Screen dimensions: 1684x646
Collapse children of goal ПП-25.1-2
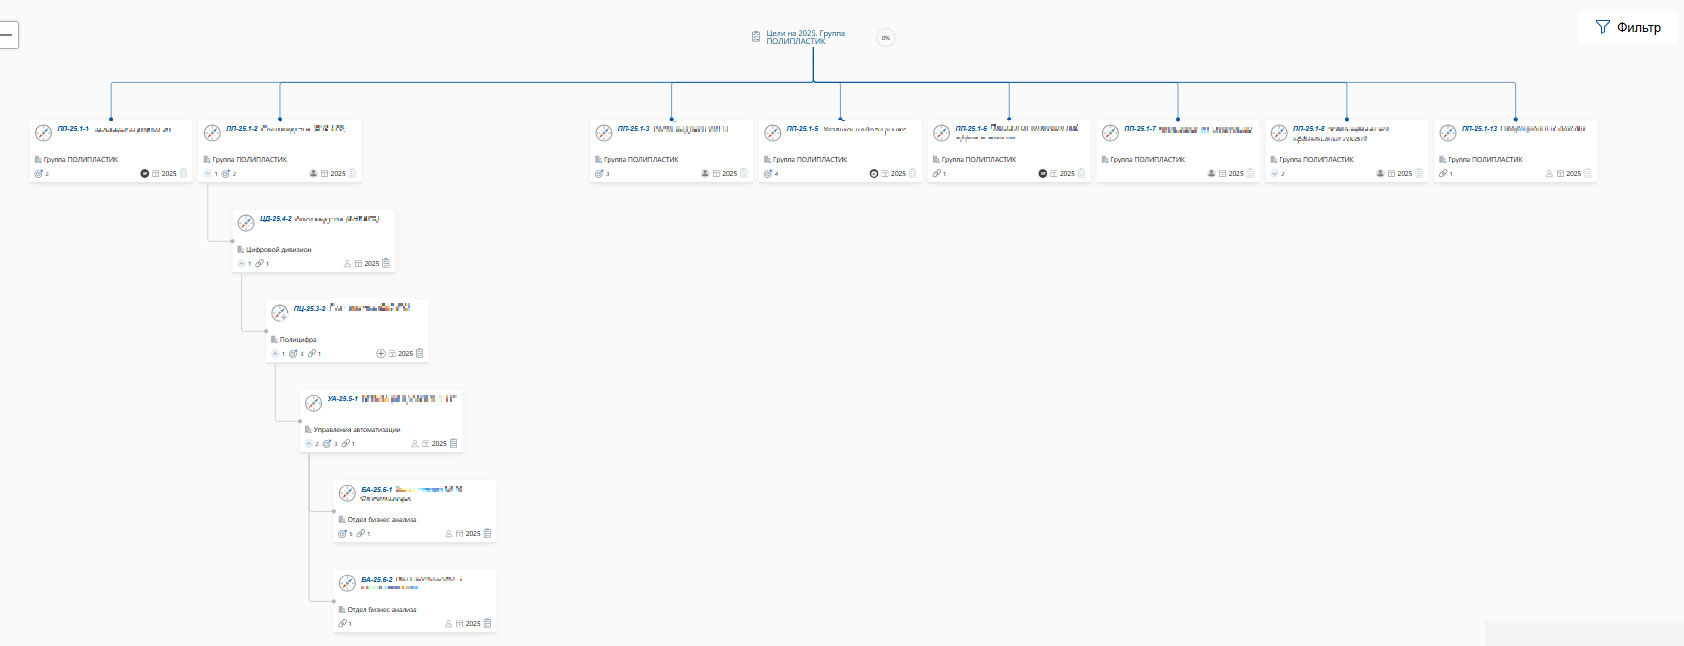pyautogui.click(x=208, y=174)
